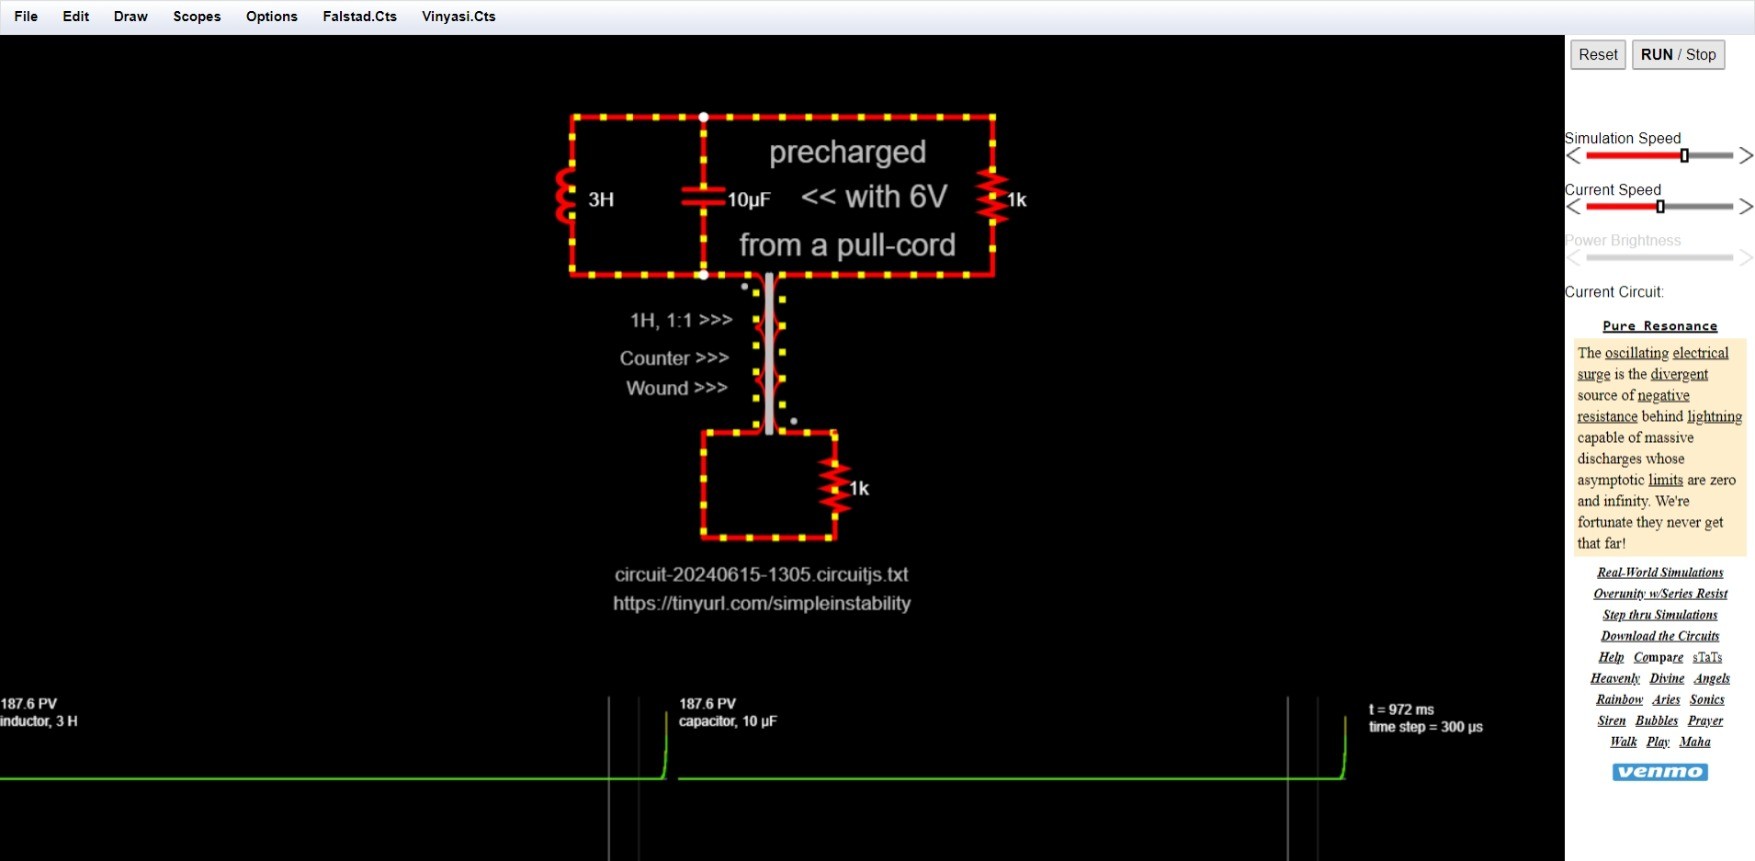
Task: Click the Sonics link
Action: [1707, 700]
